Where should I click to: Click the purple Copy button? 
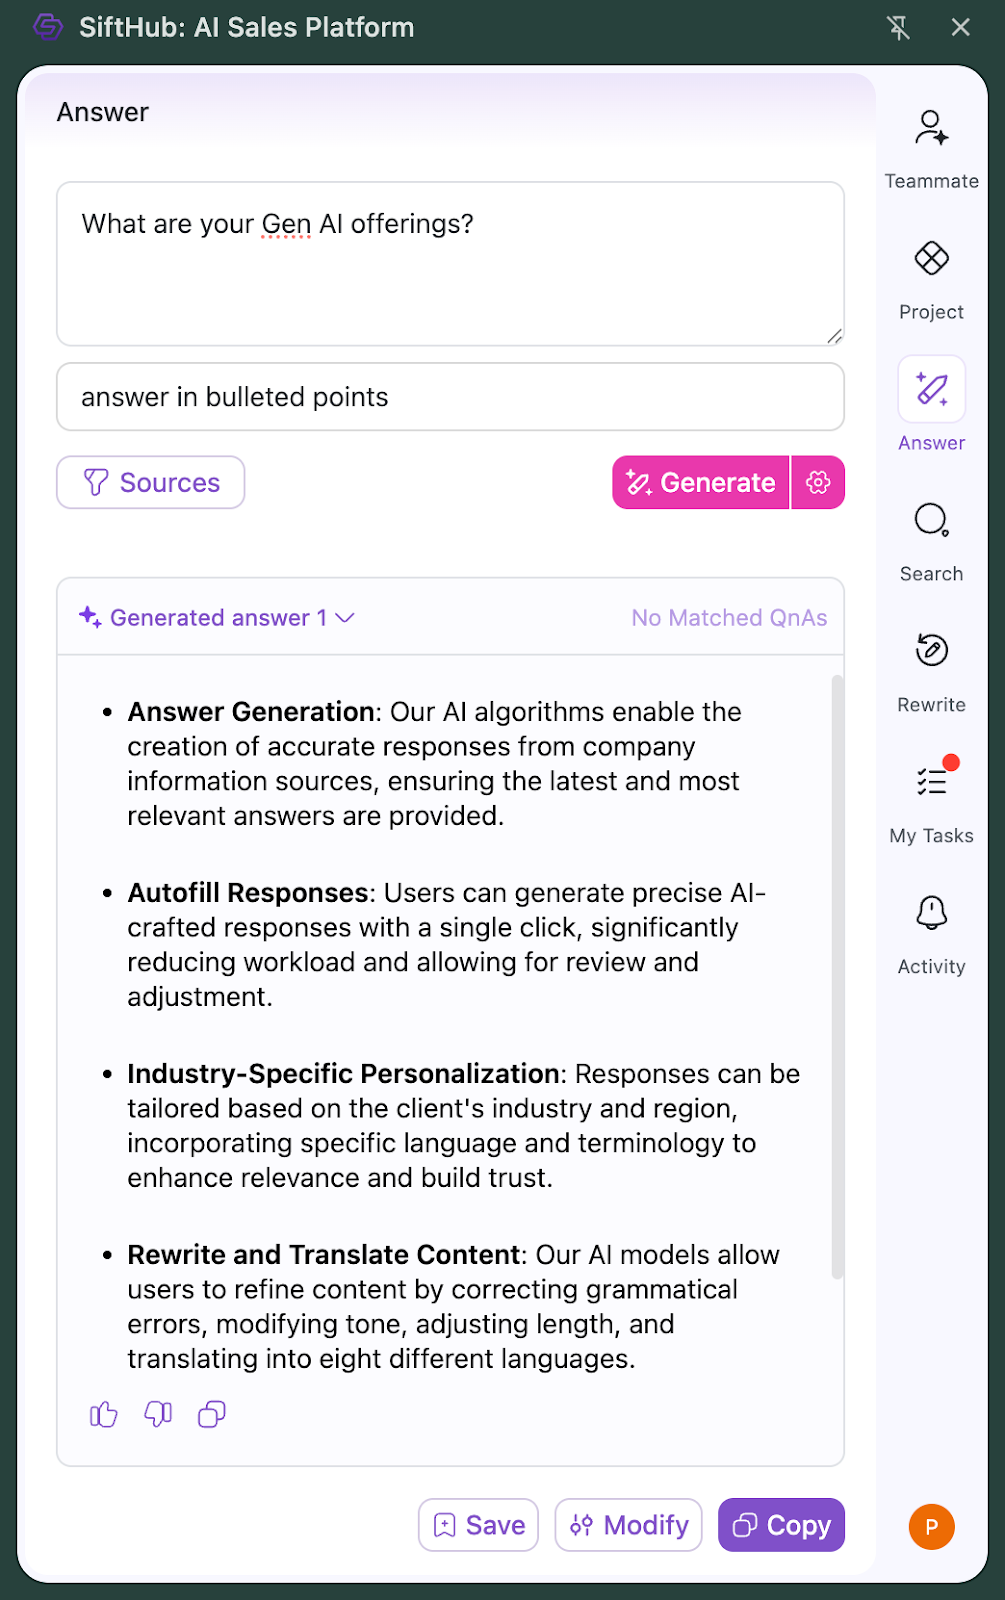[x=781, y=1525]
